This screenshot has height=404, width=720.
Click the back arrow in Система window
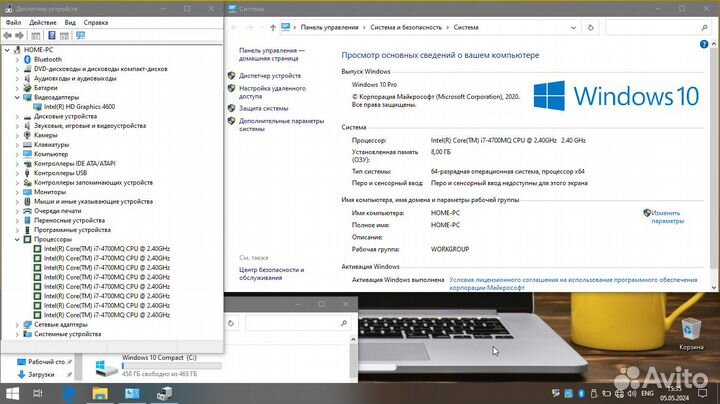(x=234, y=28)
